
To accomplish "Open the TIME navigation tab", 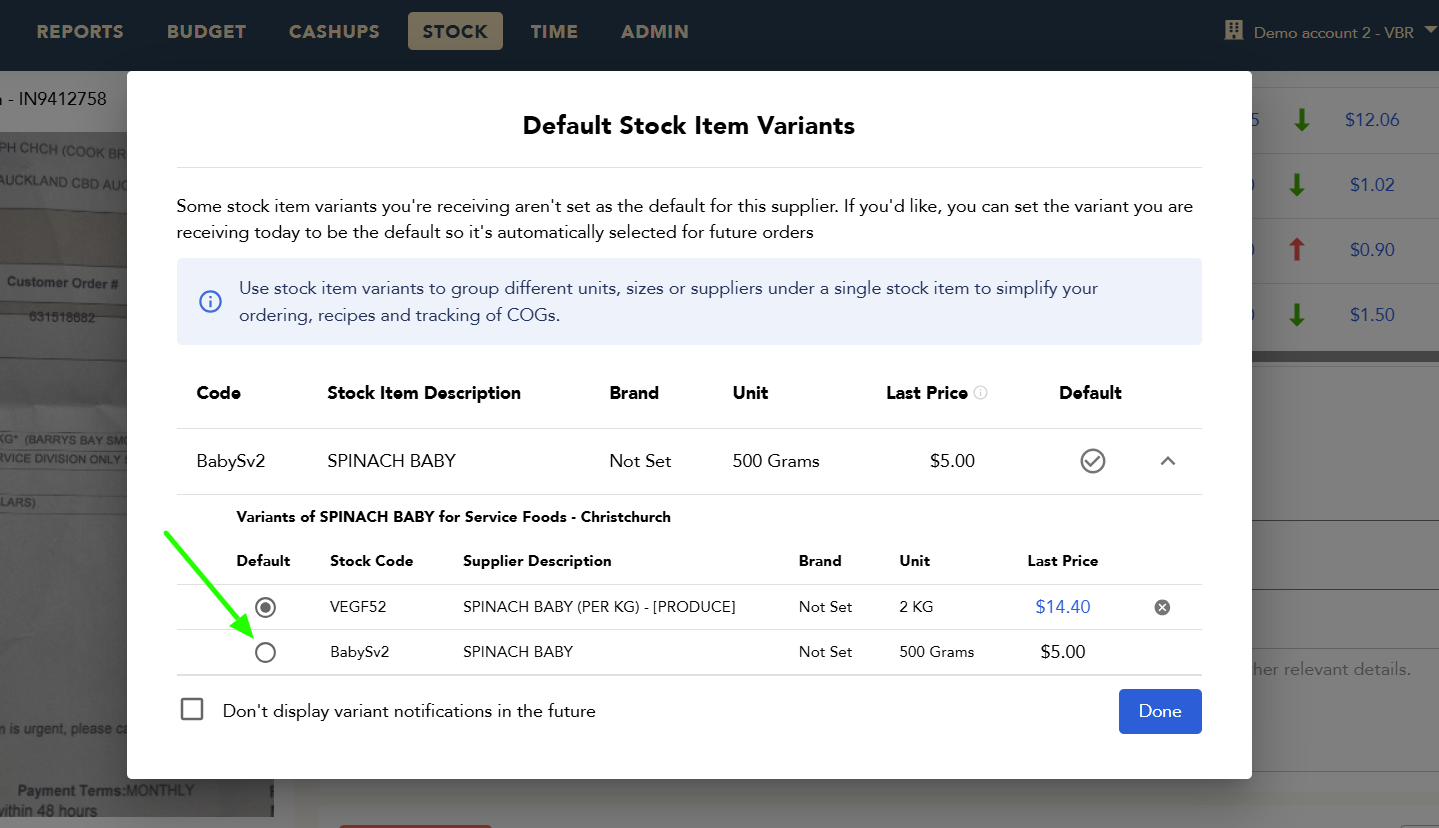I will 554,31.
